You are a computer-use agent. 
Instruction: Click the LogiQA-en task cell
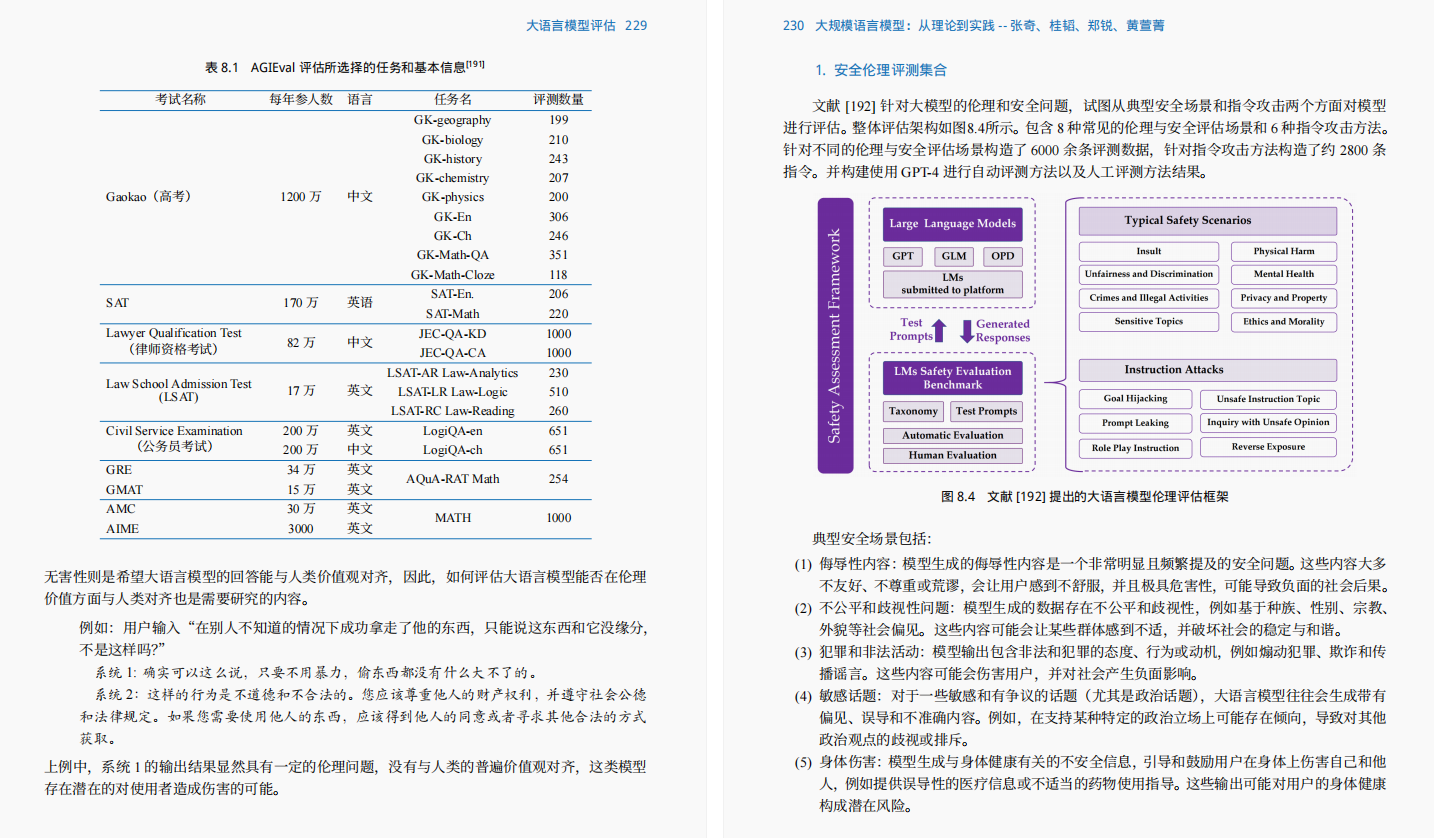[x=452, y=431]
